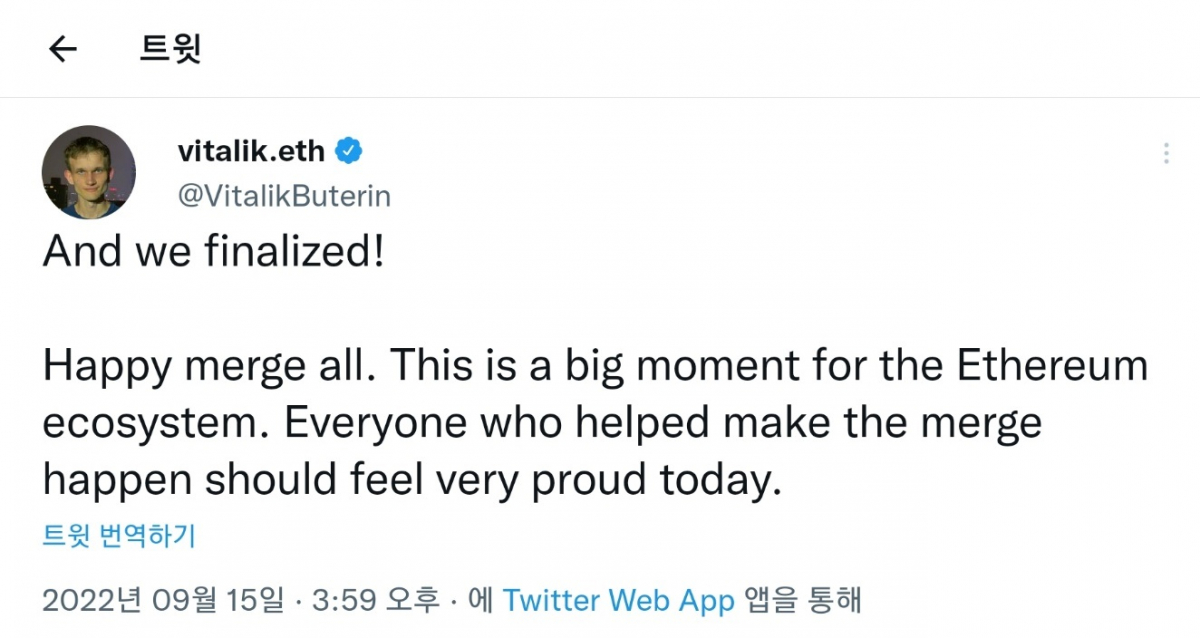This screenshot has height=638, width=1200.
Task: Click the word "Ethereum" in the tweet
Action: click(1053, 367)
